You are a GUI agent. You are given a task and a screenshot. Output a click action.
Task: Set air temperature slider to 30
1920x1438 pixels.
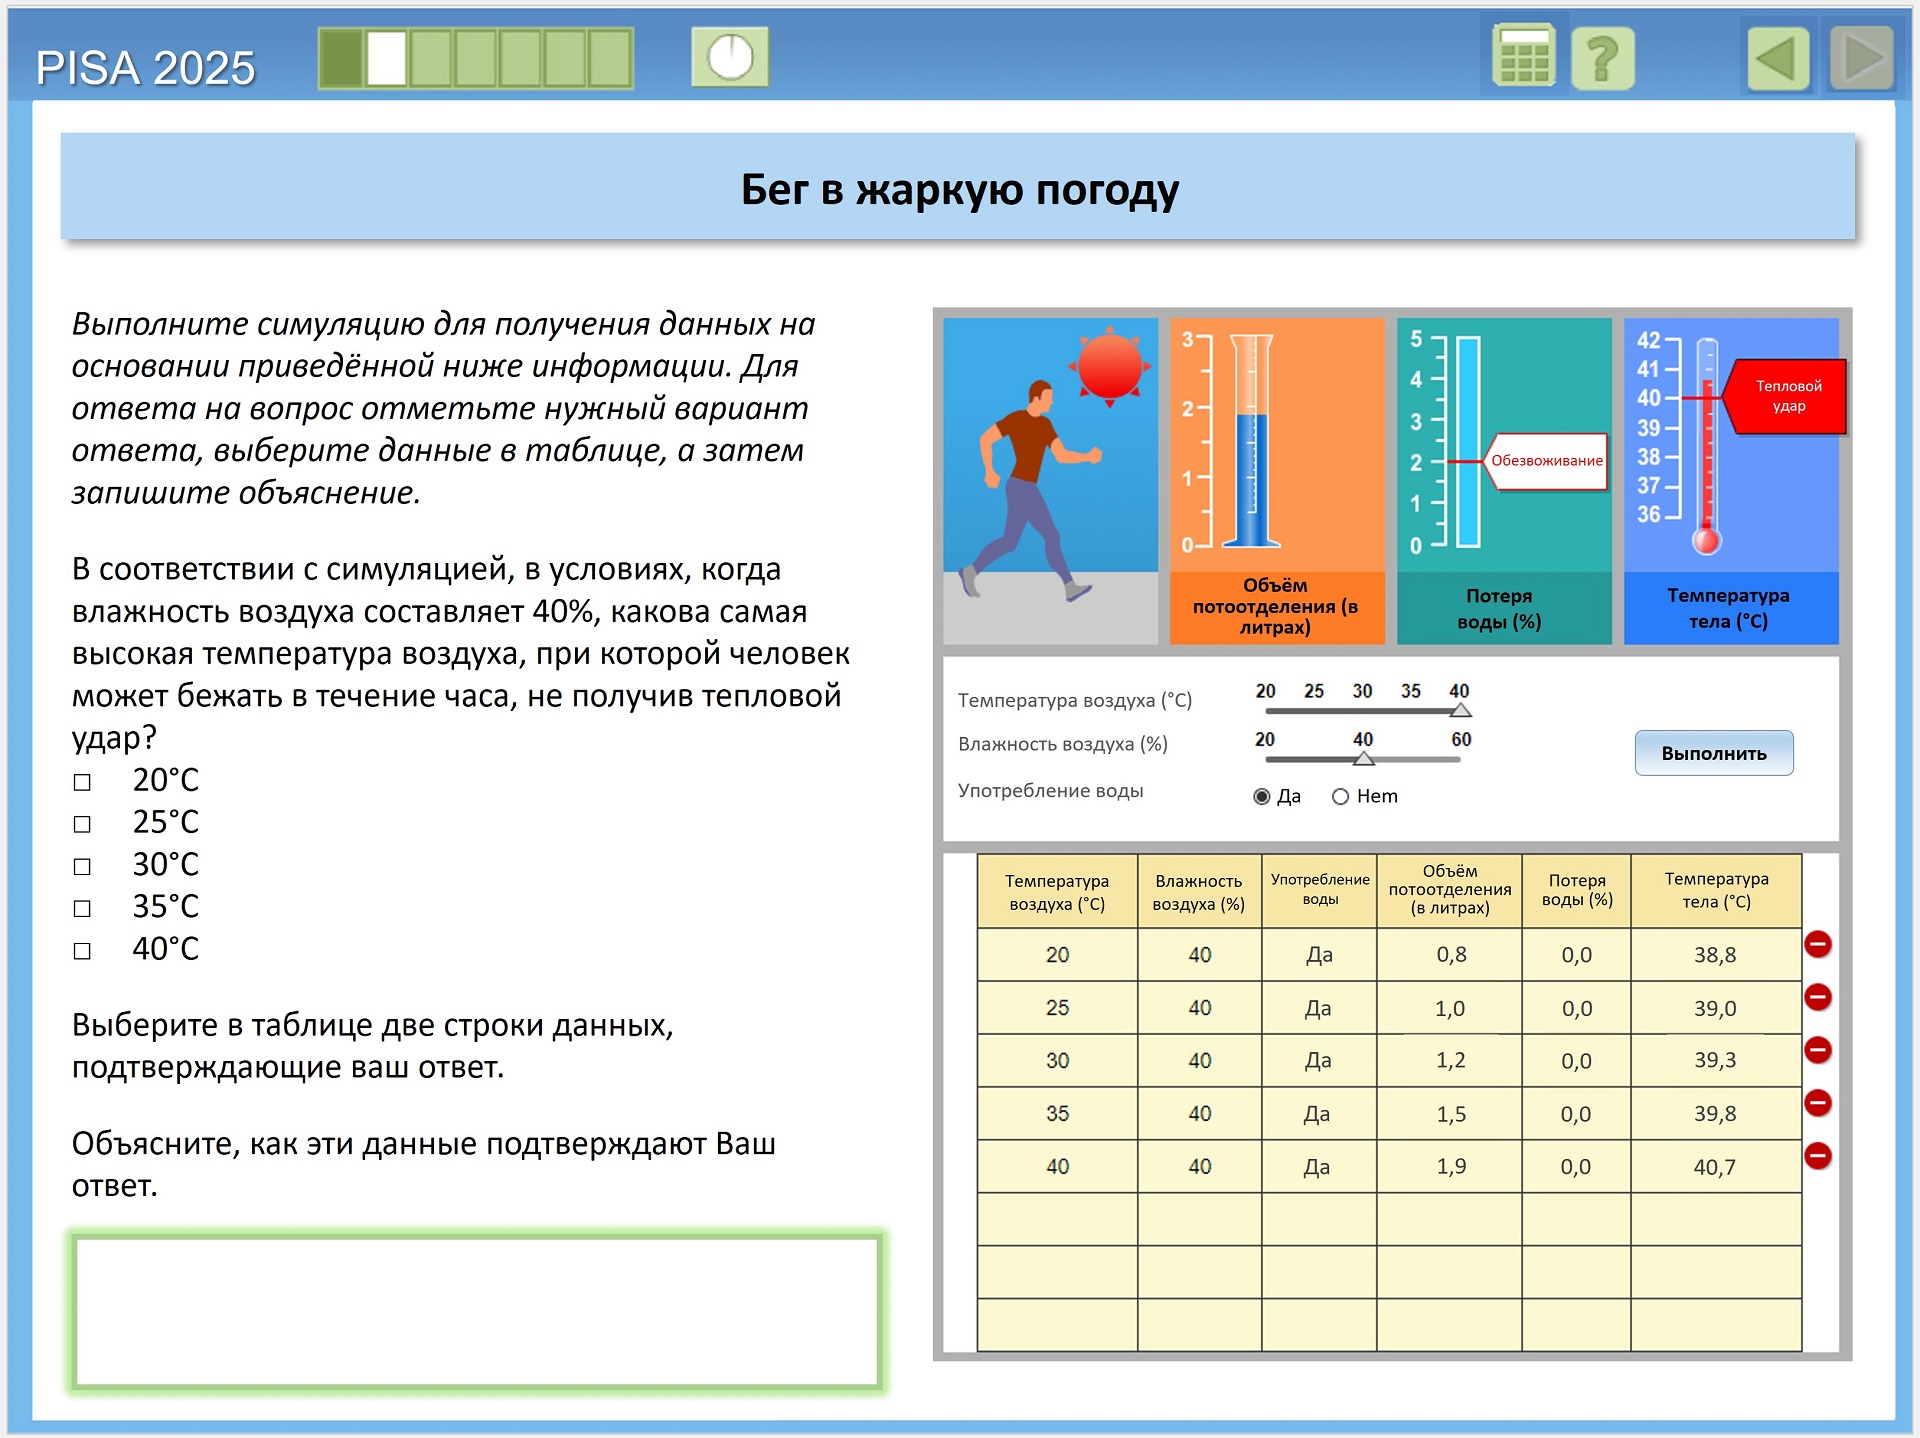(1362, 711)
